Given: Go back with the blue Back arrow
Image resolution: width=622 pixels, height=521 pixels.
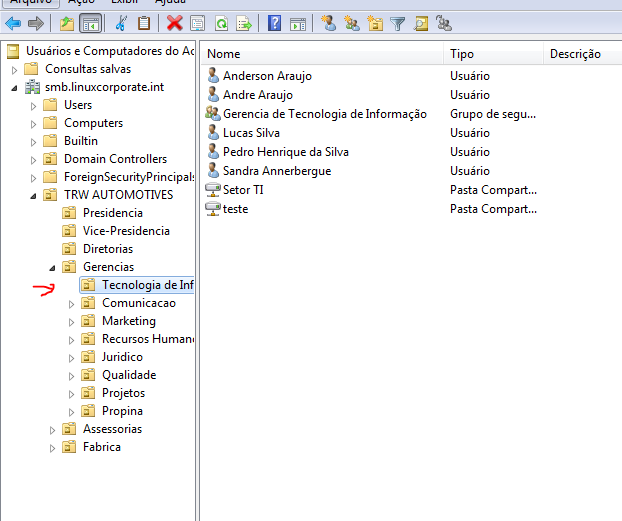Looking at the screenshot, I should 13,23.
